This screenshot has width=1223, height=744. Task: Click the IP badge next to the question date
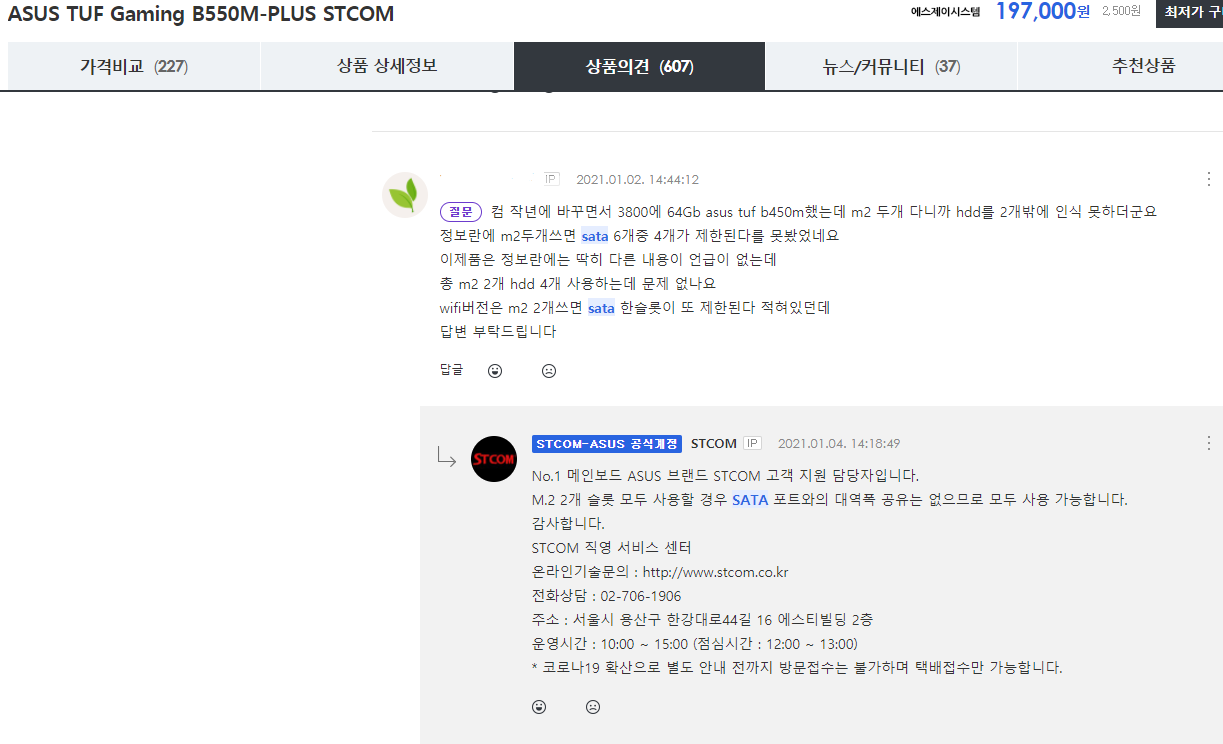click(552, 179)
